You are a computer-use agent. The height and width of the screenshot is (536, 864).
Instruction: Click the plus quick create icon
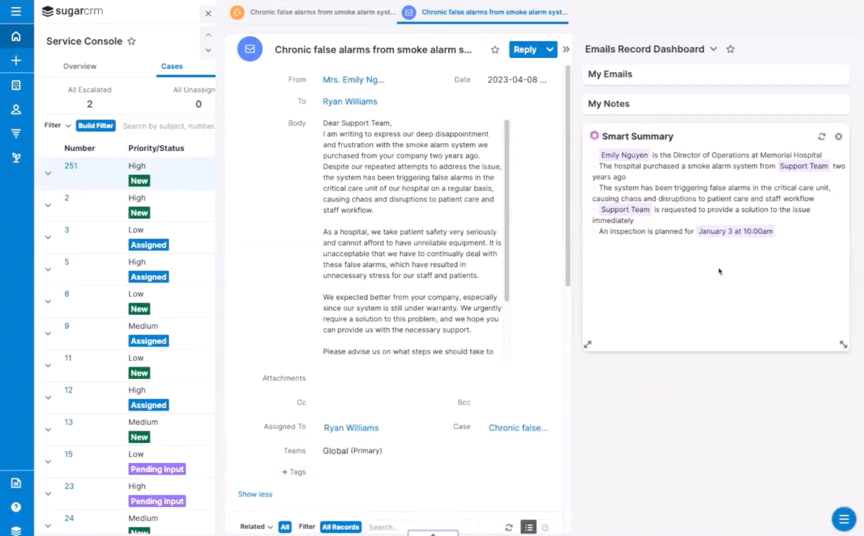pos(16,61)
